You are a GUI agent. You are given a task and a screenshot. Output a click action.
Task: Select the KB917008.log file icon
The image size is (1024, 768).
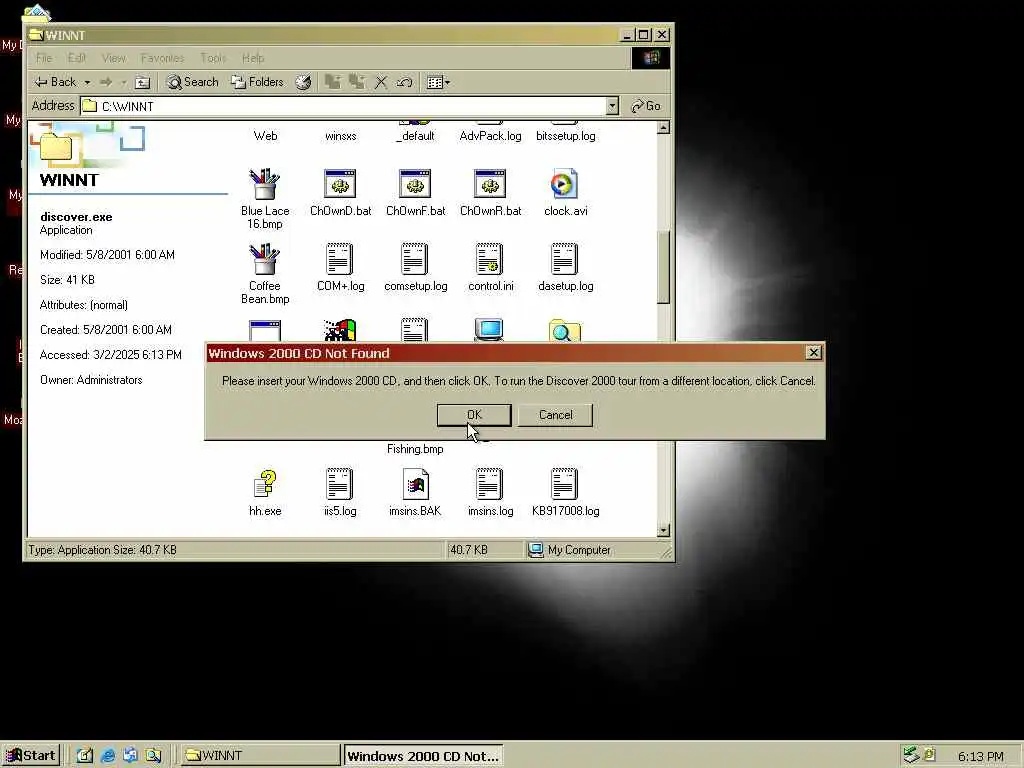[x=565, y=485]
